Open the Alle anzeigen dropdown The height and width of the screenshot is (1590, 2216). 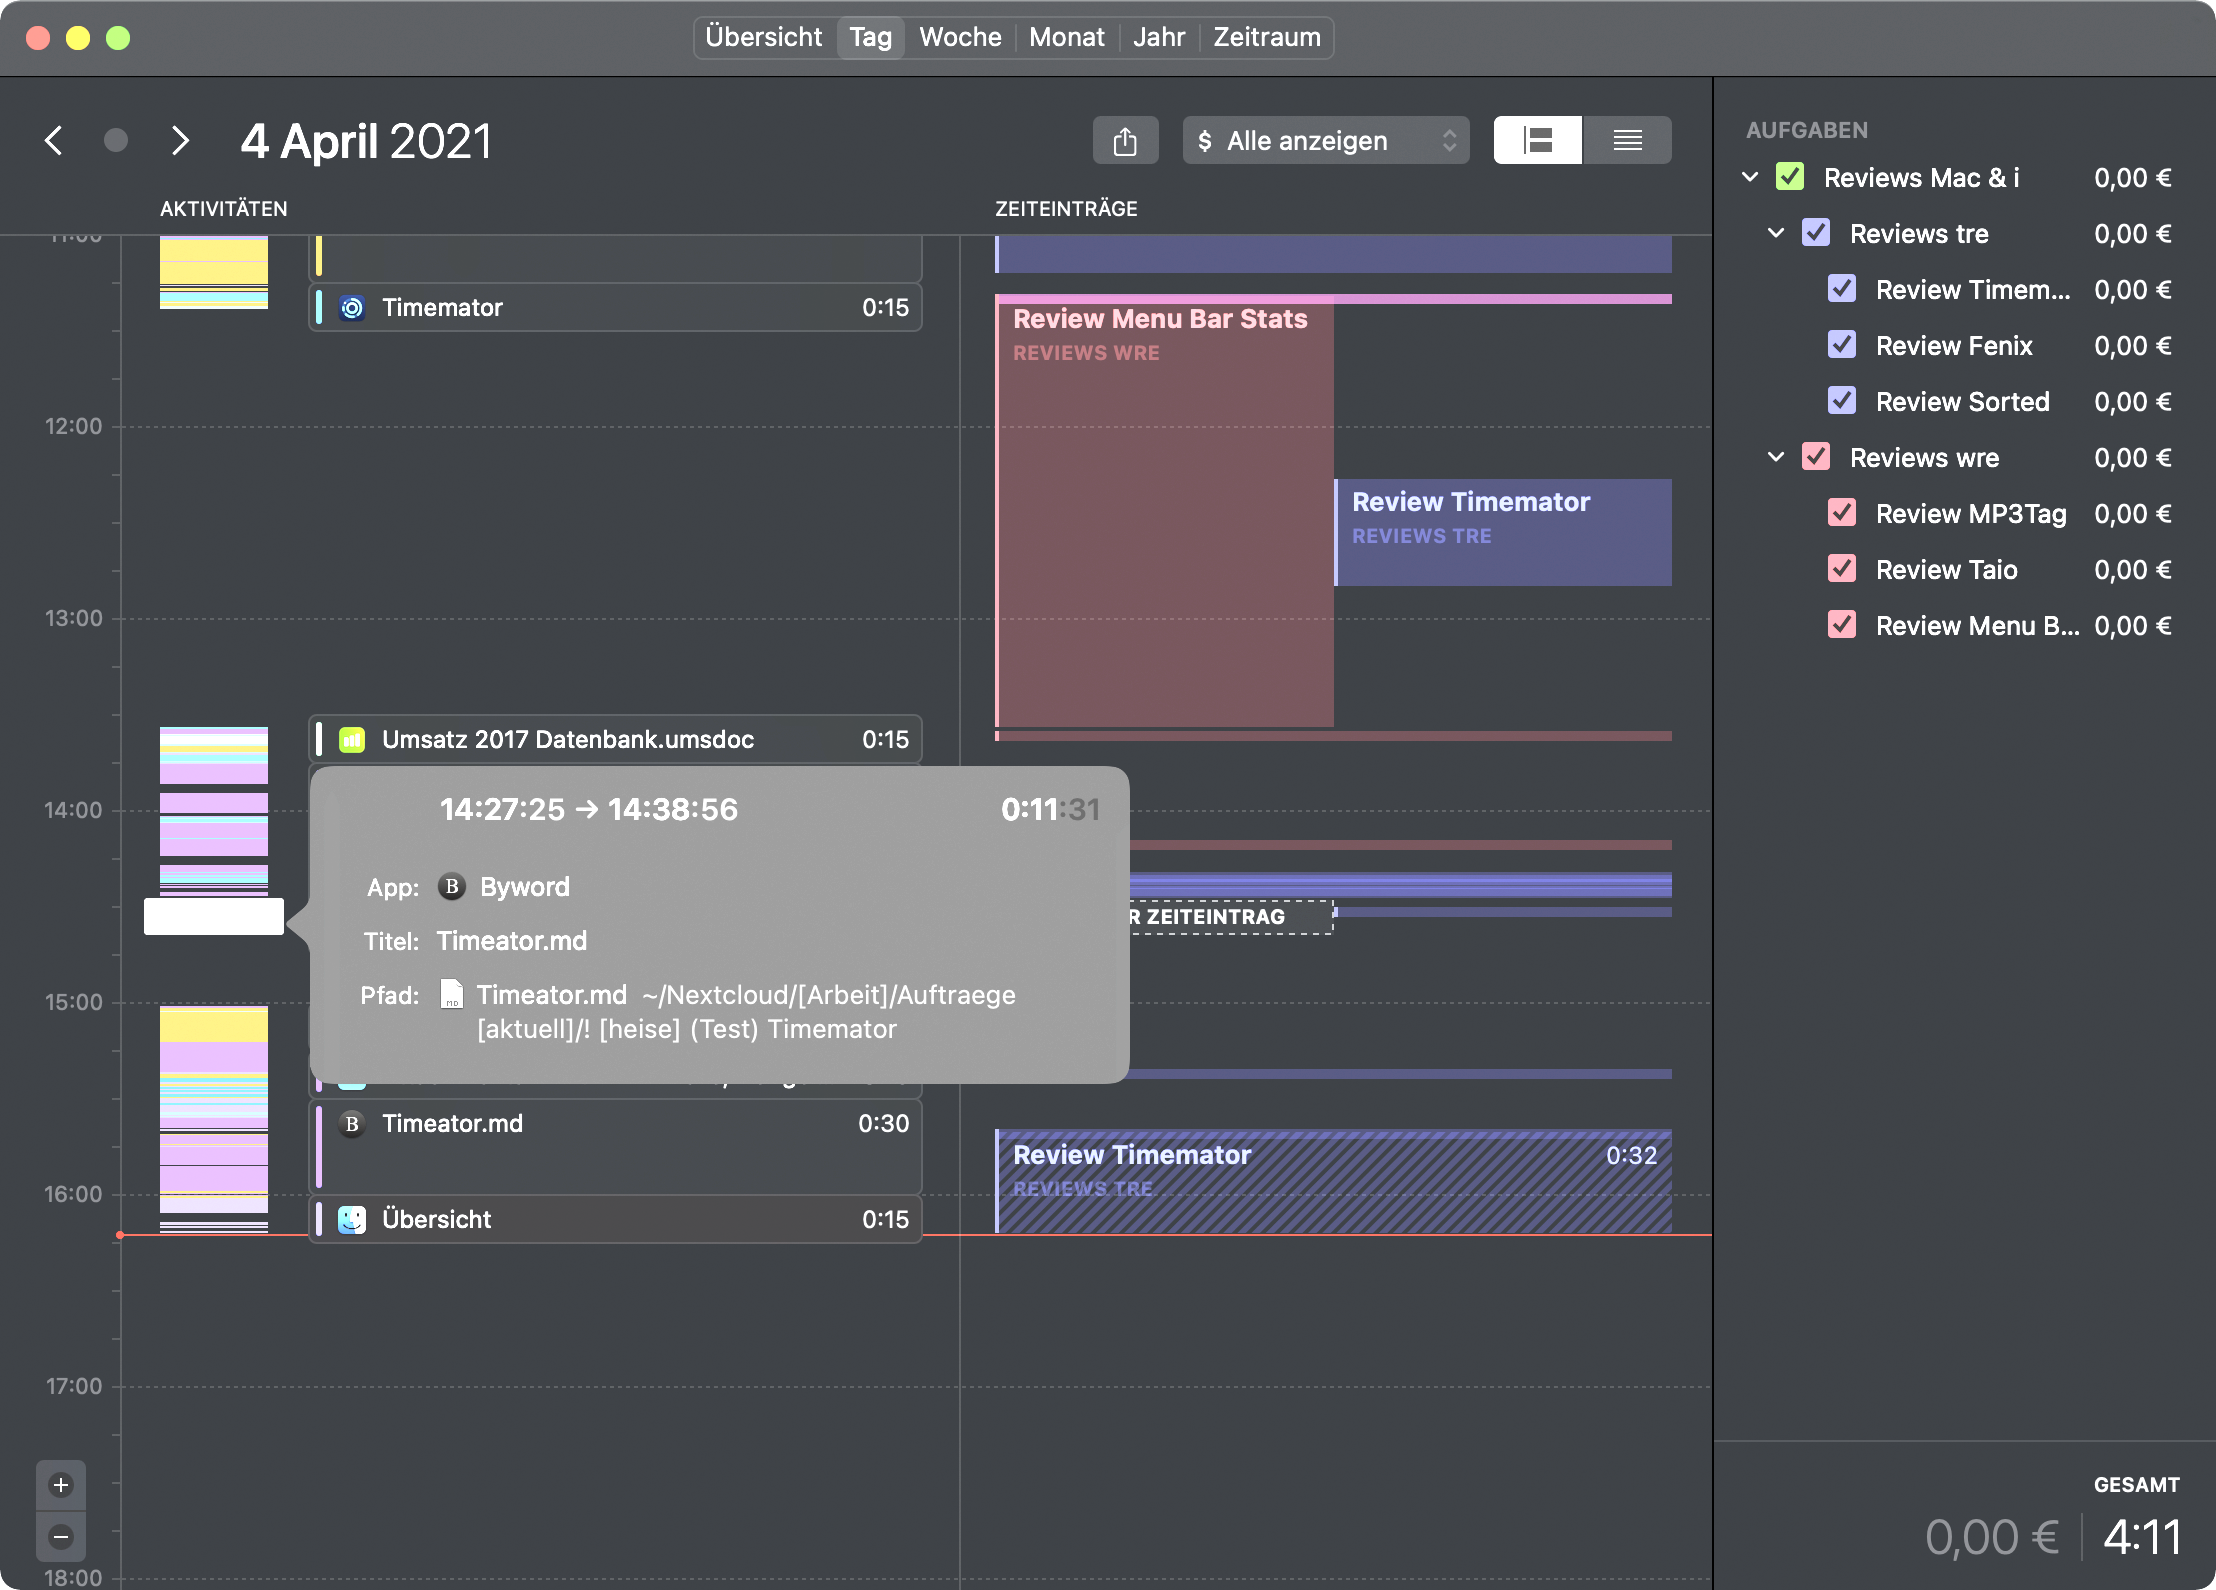[x=1325, y=141]
